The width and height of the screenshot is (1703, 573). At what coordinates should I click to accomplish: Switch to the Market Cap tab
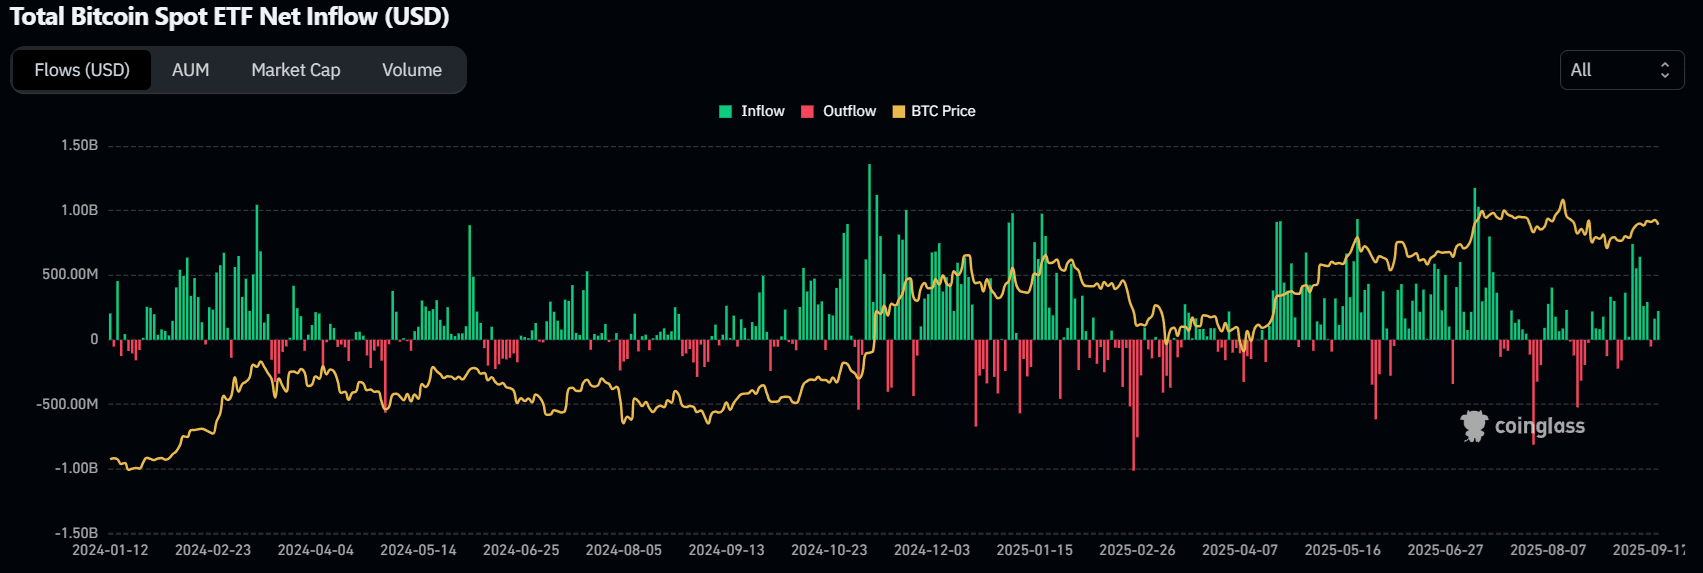[x=296, y=70]
